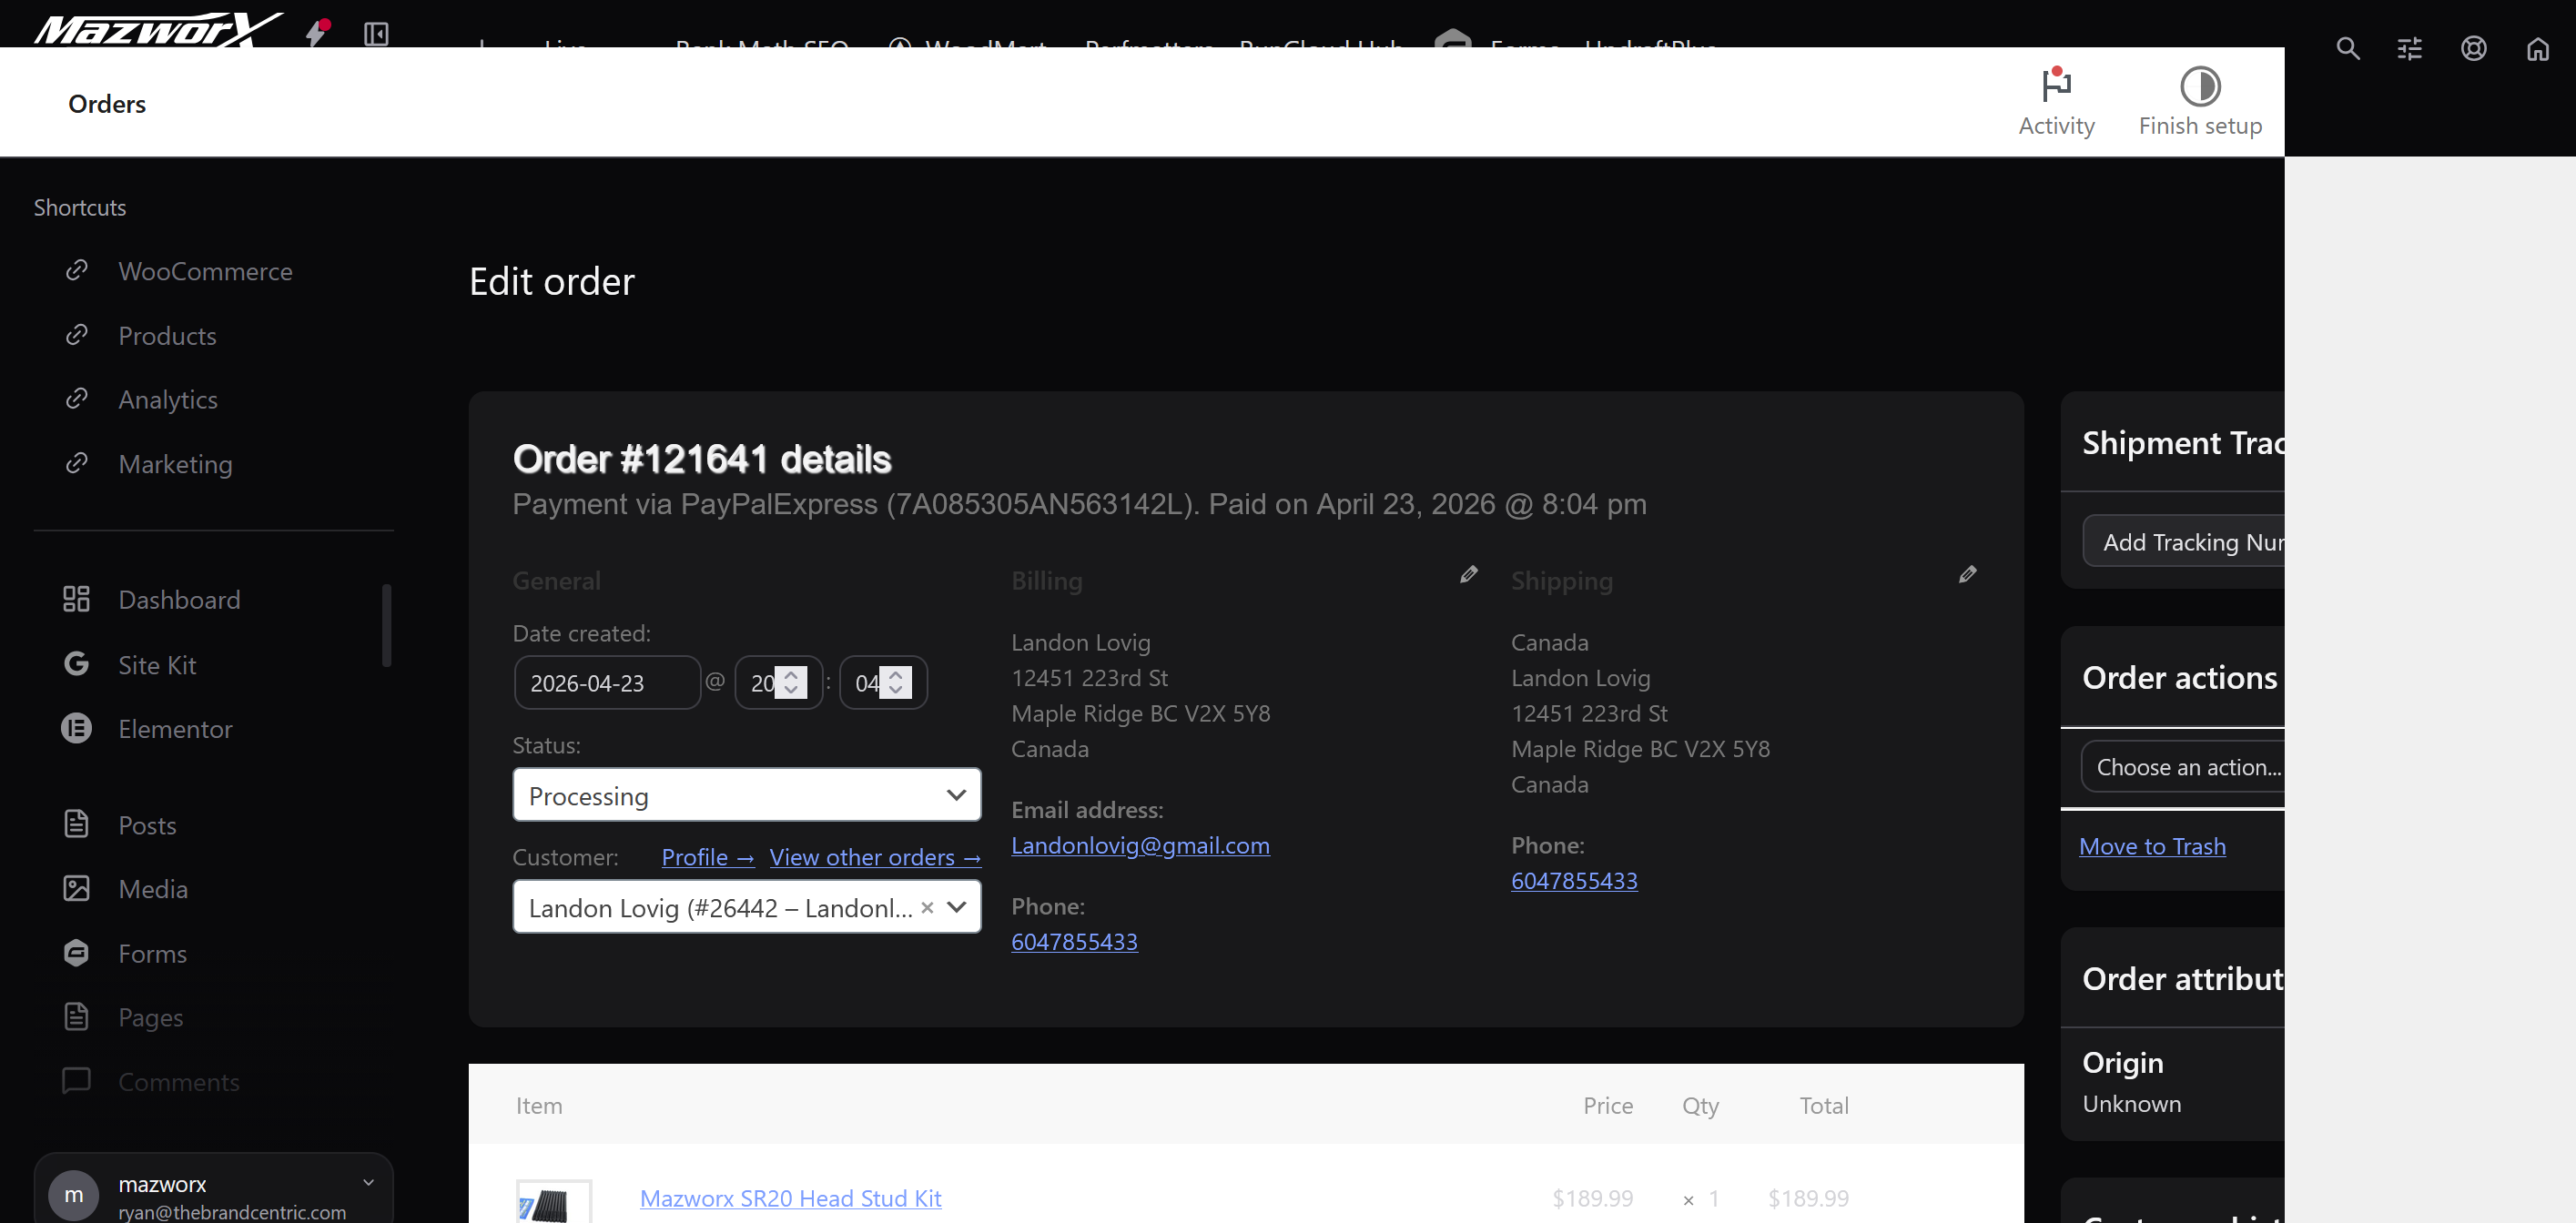The width and height of the screenshot is (2576, 1223).
Task: Click Move to Trash link
Action: coord(2152,846)
